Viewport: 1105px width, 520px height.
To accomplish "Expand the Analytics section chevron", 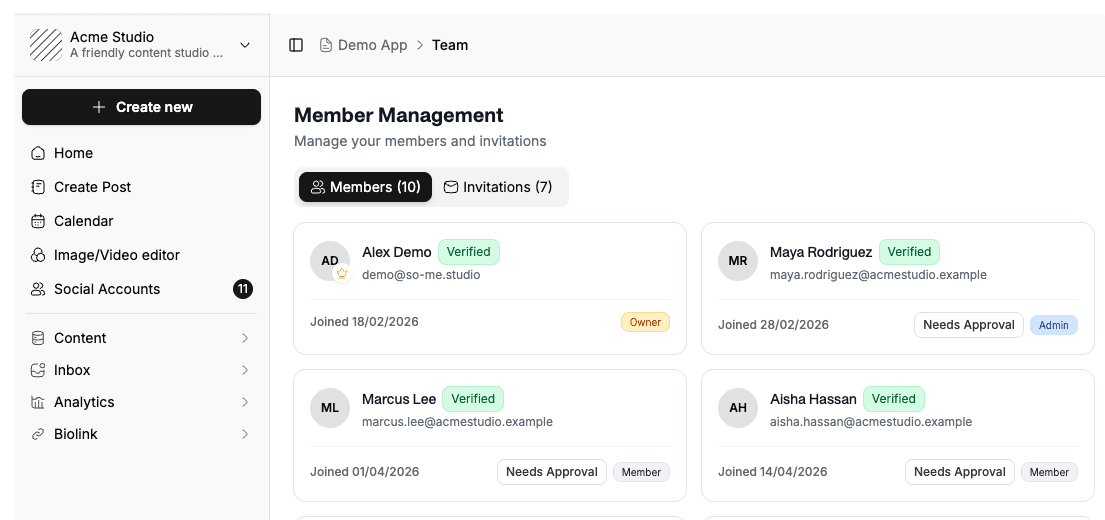I will click(x=245, y=402).
